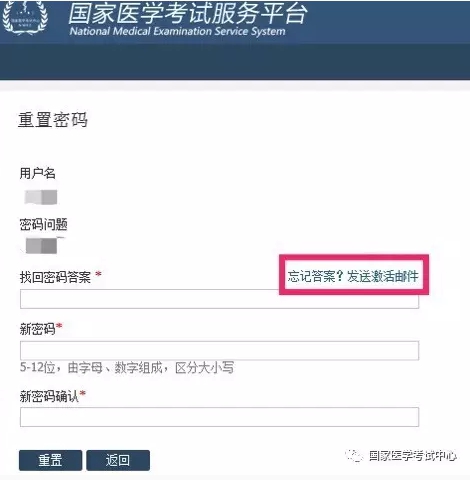The image size is (470, 480).
Task: Click the 国家医学考试中心 watermark text
Action: coord(413,456)
